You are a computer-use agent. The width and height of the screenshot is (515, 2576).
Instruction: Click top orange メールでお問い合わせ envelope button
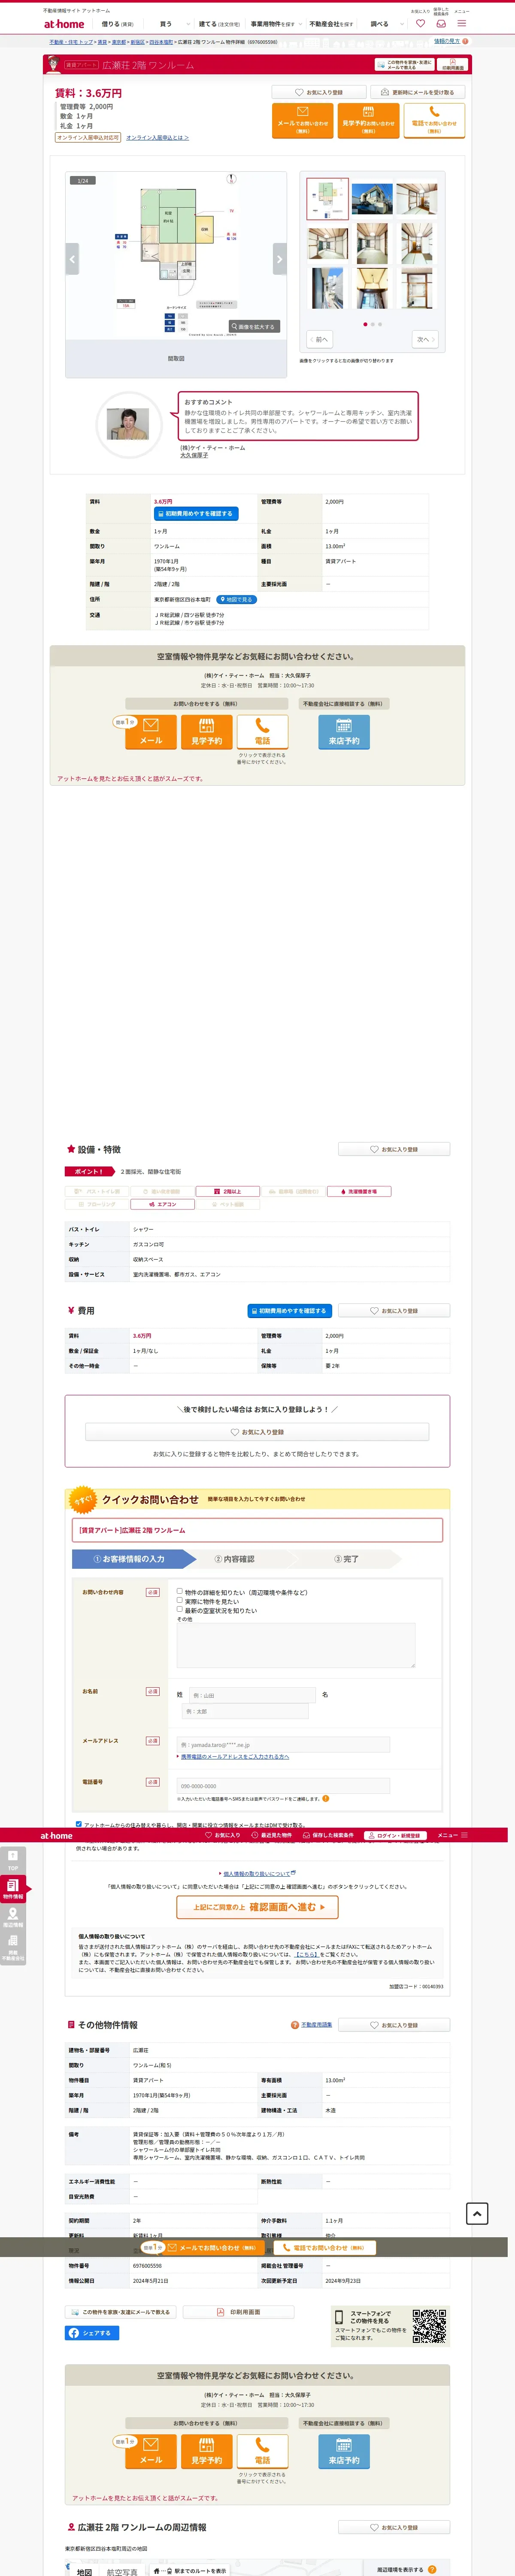click(303, 120)
